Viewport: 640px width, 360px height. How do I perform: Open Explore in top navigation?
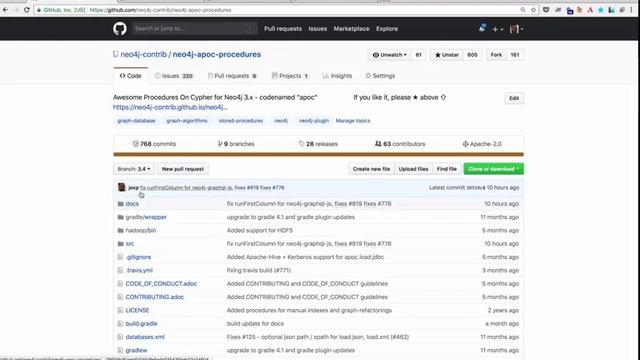tap(387, 29)
